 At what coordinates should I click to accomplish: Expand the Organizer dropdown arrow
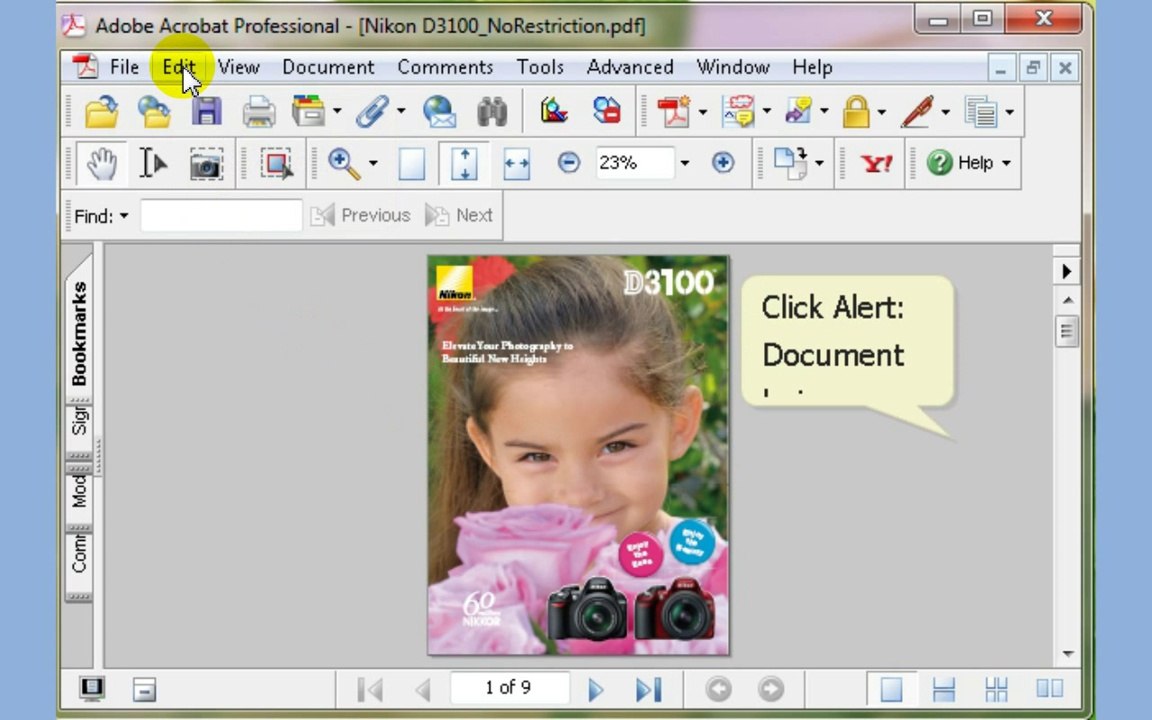click(x=336, y=112)
